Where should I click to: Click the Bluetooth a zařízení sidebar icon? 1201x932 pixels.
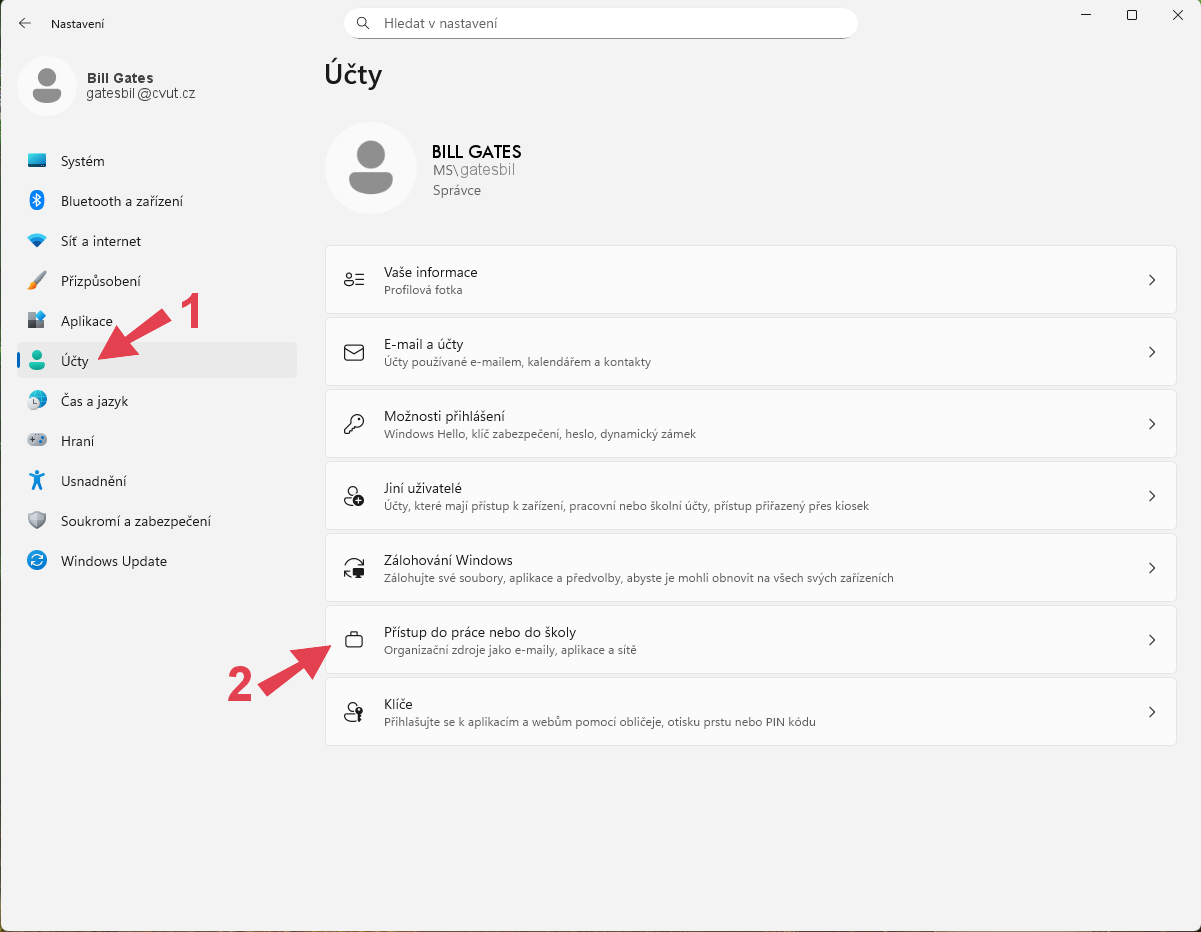pos(37,201)
